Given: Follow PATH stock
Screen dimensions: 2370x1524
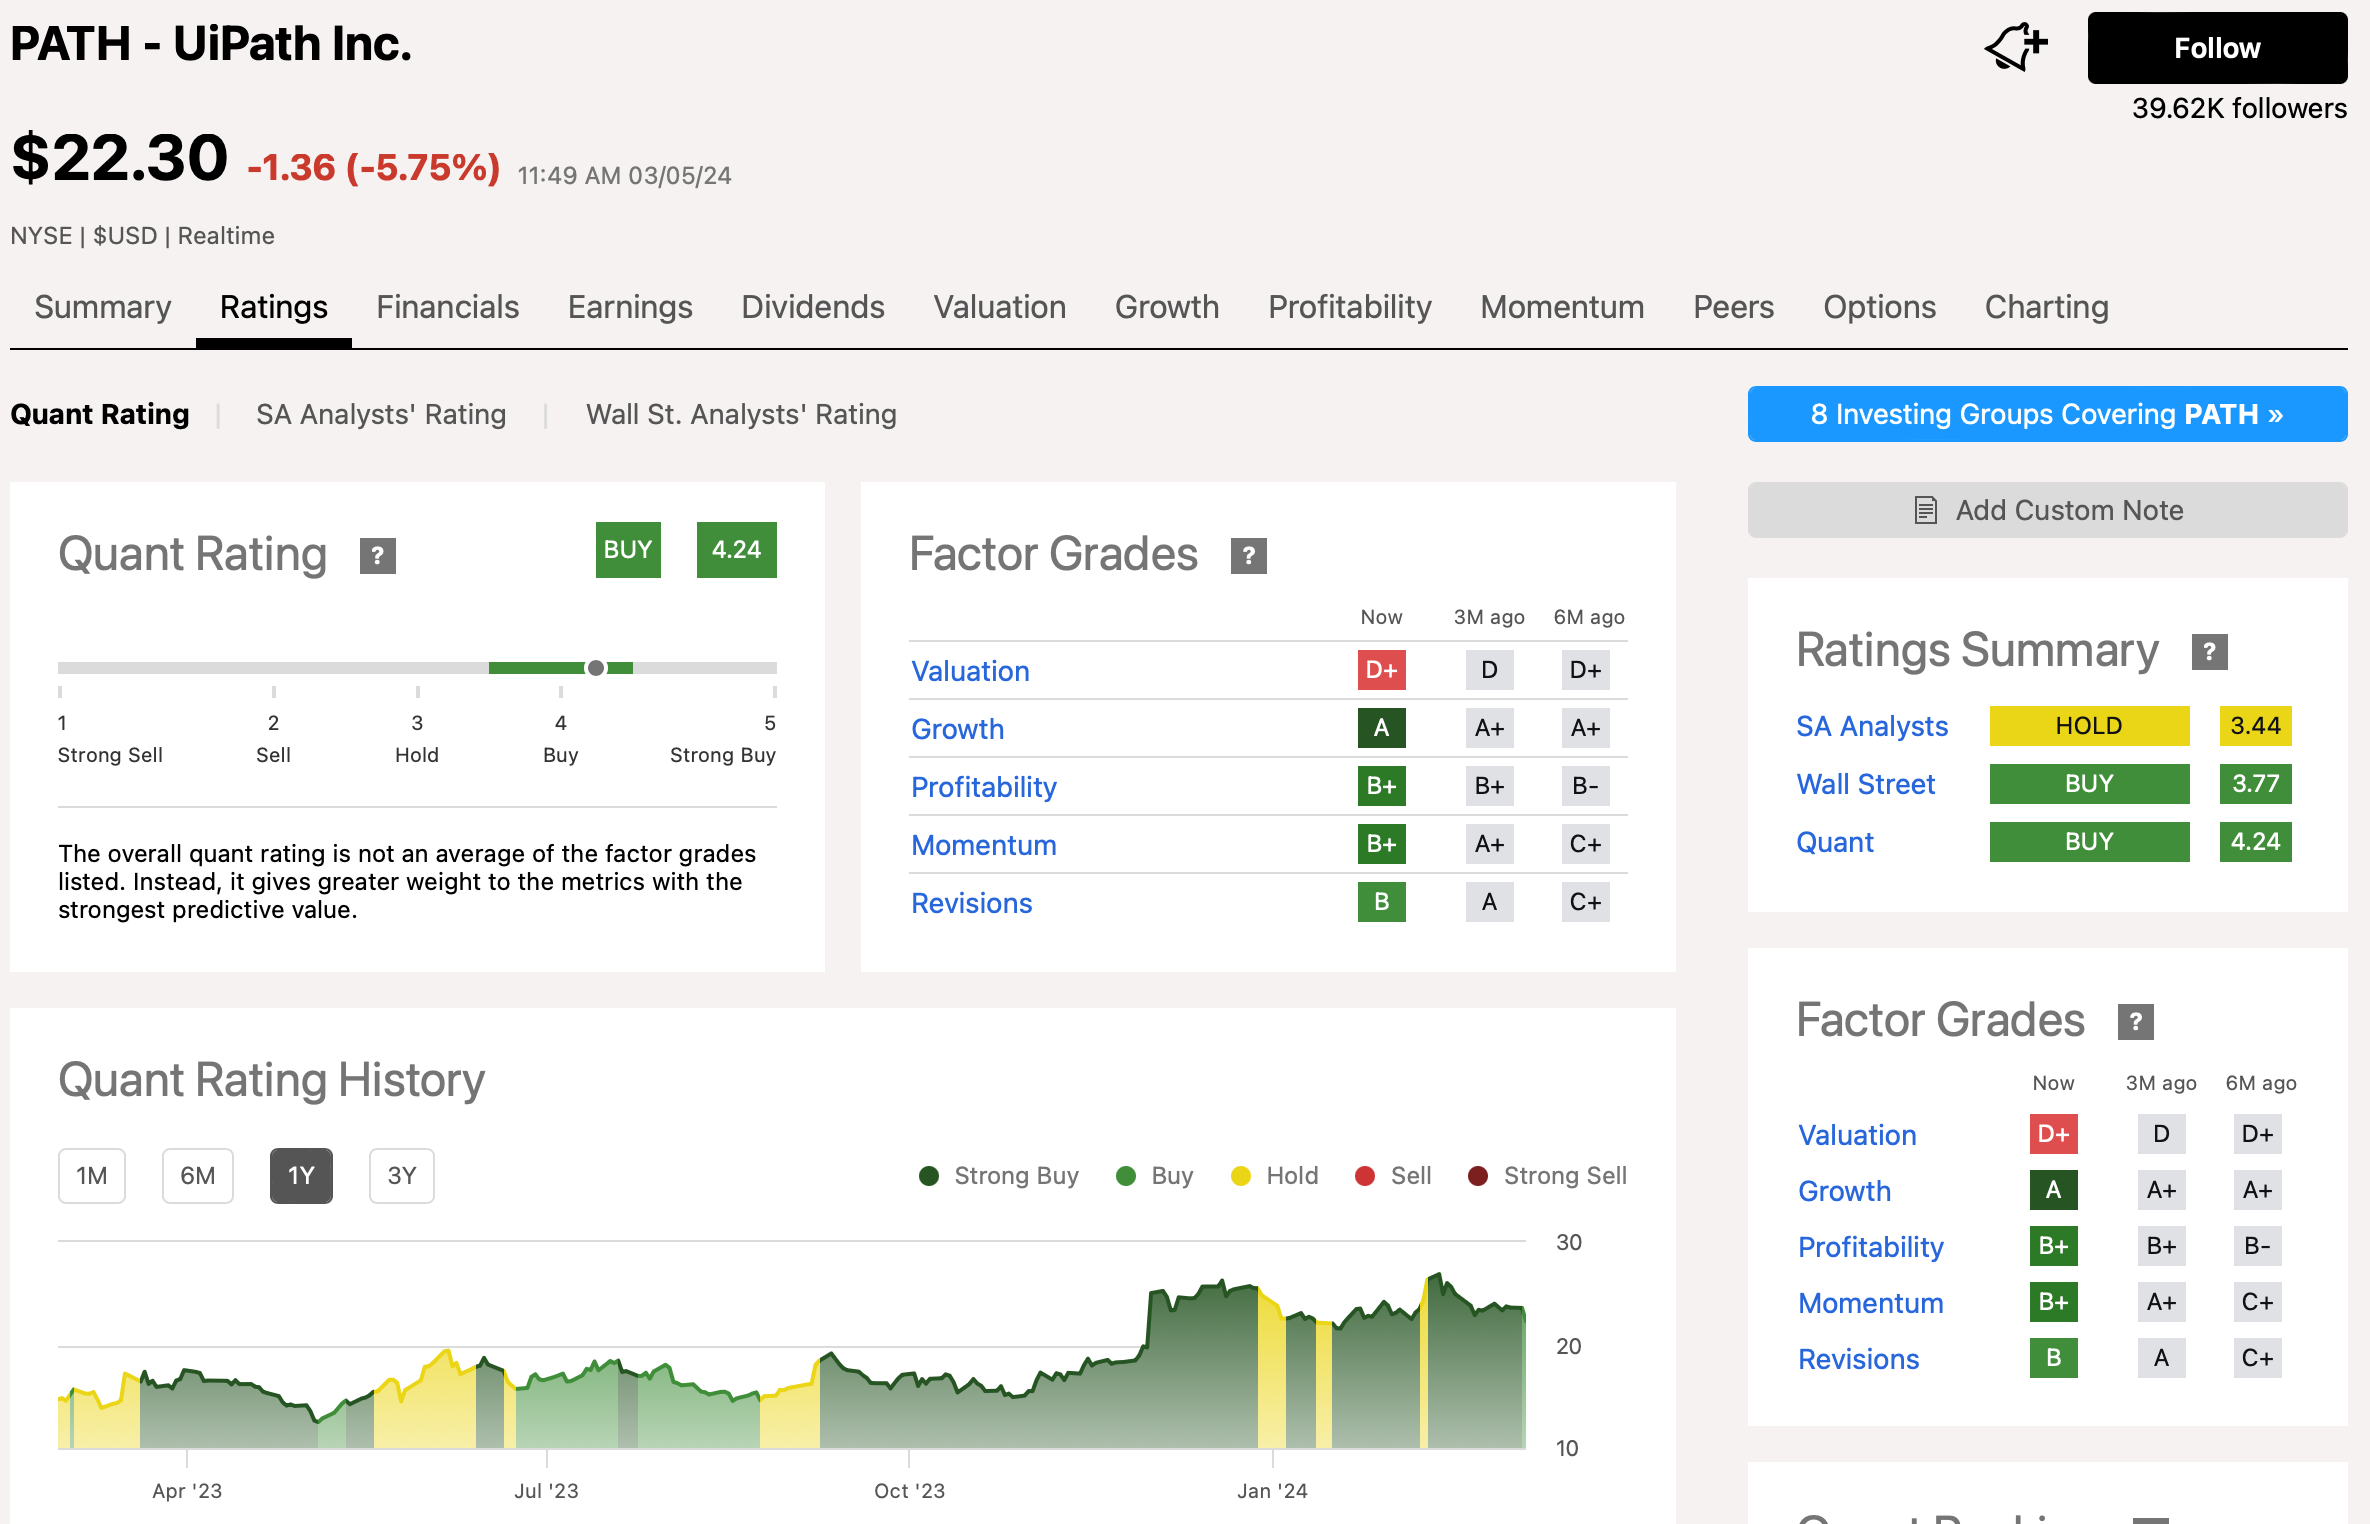Looking at the screenshot, I should tap(2217, 48).
